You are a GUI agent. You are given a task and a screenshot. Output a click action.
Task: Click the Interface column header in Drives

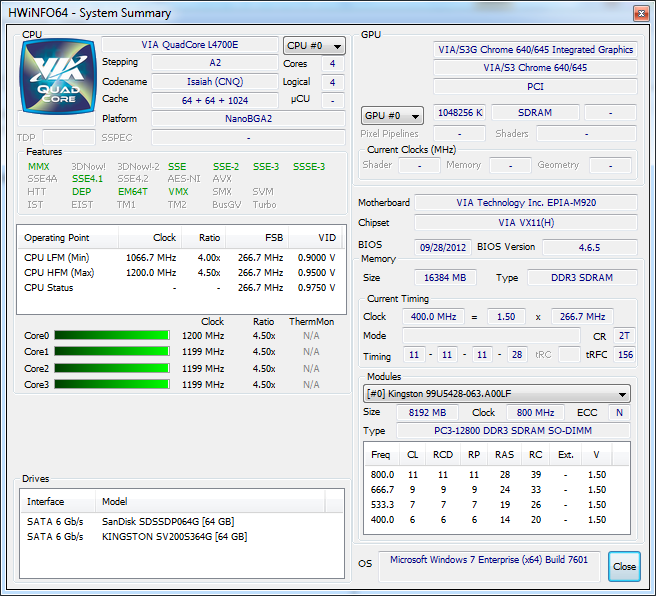(58, 501)
